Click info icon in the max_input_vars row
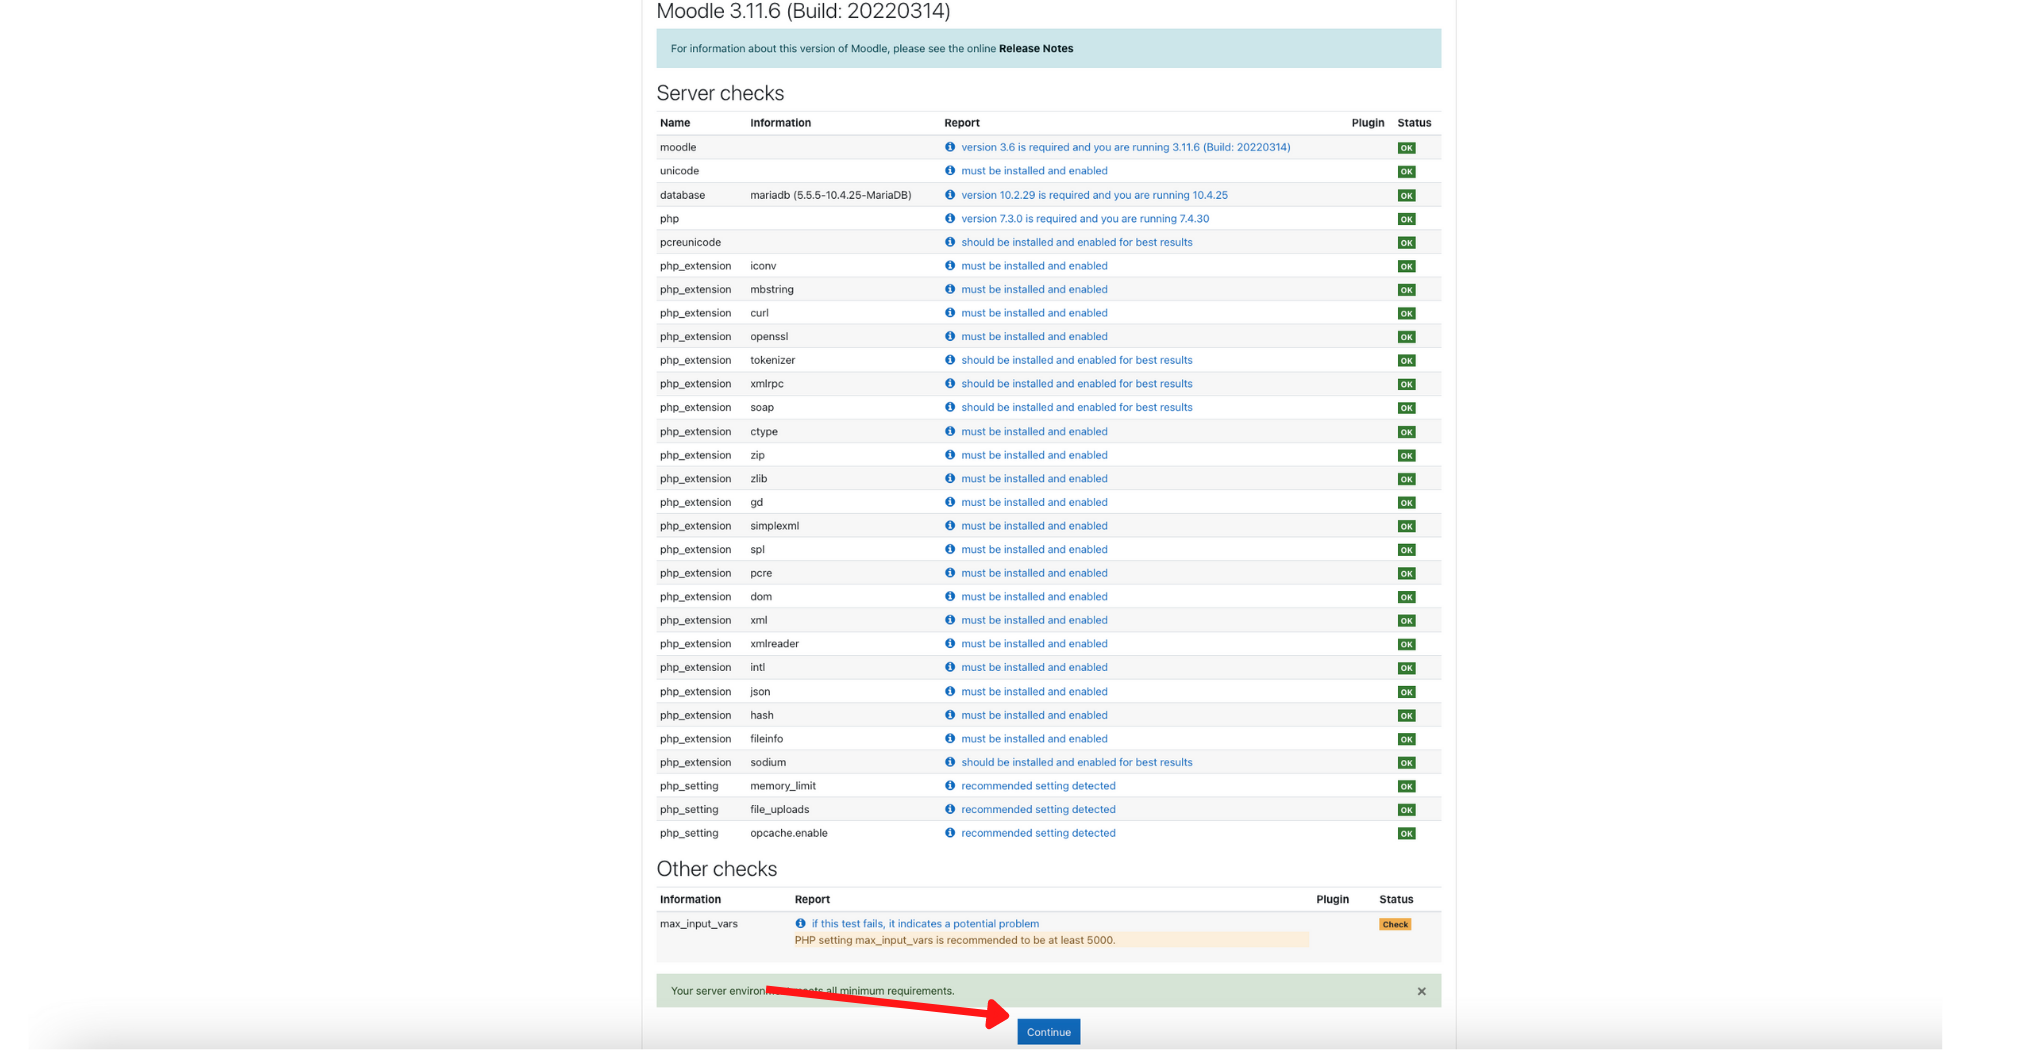Viewport: 2019px width, 1050px height. [x=800, y=923]
